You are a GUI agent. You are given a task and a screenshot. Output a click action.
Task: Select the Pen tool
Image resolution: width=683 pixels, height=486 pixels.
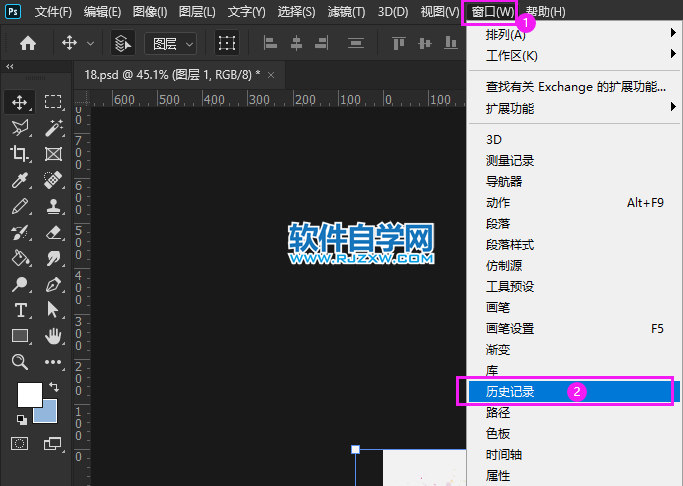pyautogui.click(x=53, y=284)
